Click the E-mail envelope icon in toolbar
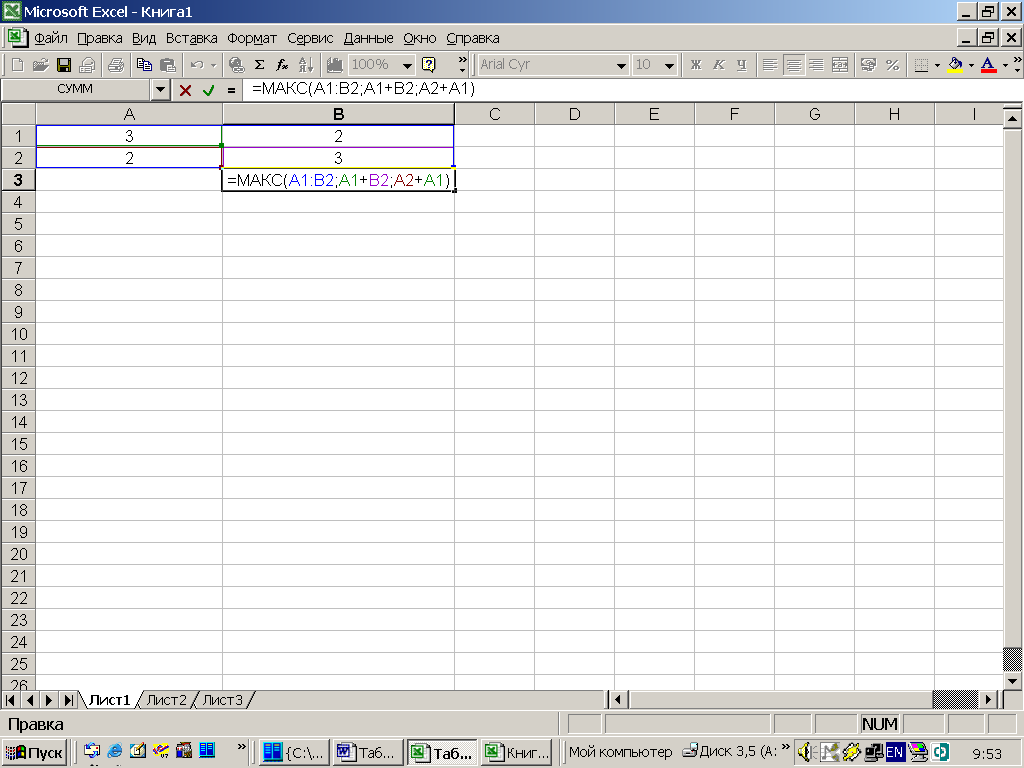 [x=88, y=65]
